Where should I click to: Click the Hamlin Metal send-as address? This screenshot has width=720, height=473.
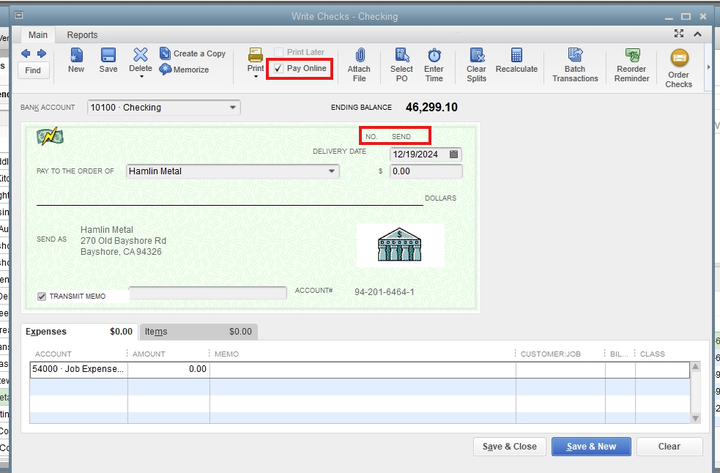click(124, 241)
